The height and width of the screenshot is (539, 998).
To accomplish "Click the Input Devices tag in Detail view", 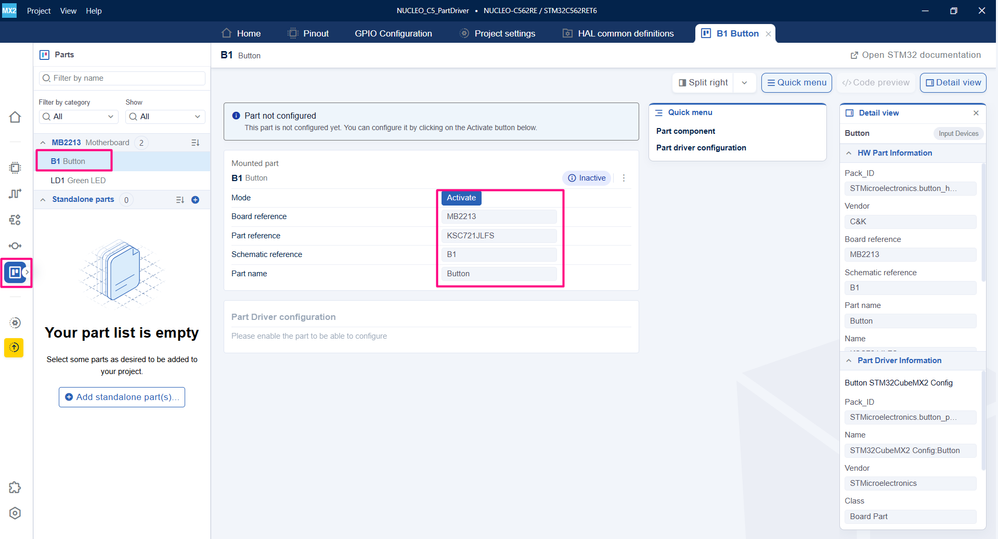I will pos(958,134).
